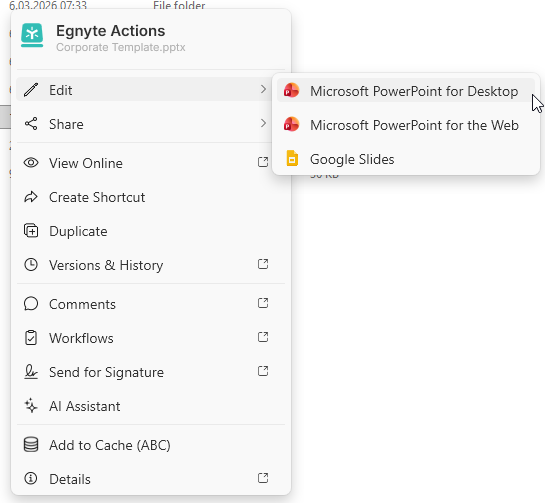The image size is (545, 503).
Task: Open Workflows menu entry
Action: coord(151,338)
